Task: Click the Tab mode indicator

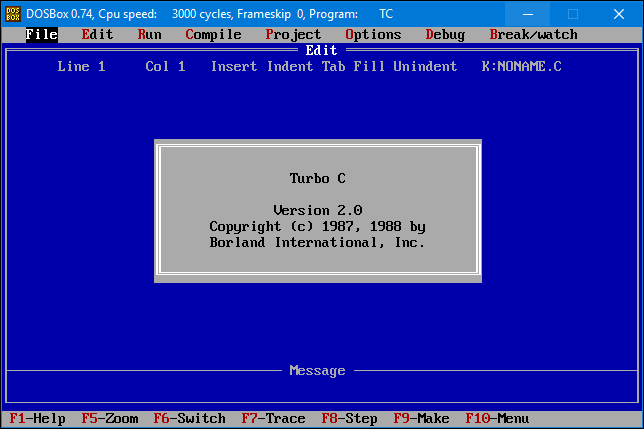Action: pos(334,67)
